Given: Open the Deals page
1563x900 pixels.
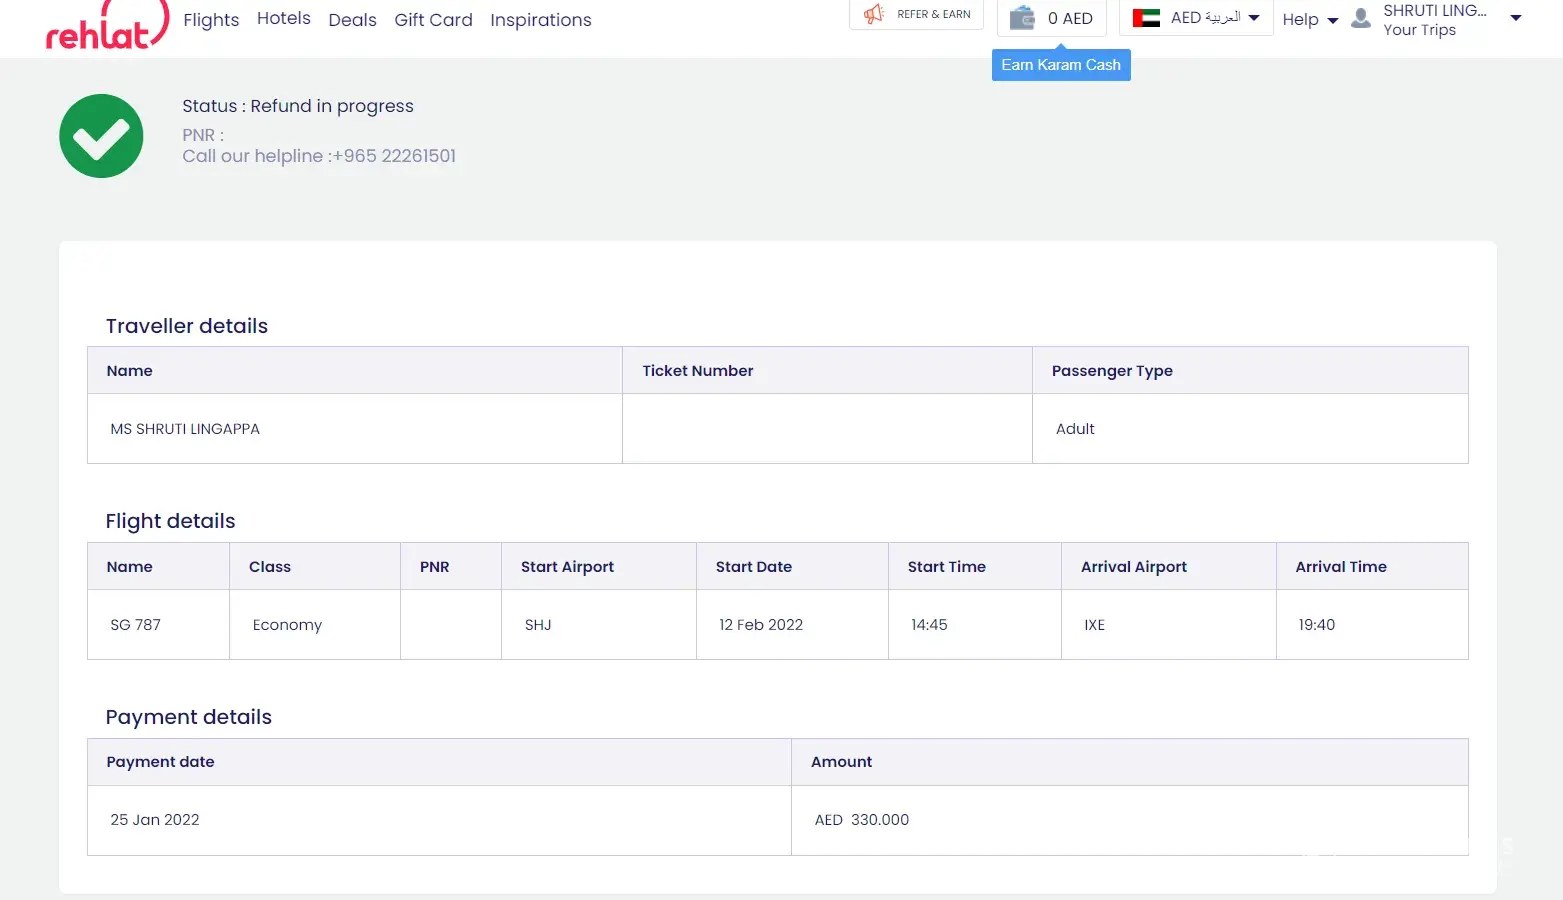Looking at the screenshot, I should click(x=352, y=20).
